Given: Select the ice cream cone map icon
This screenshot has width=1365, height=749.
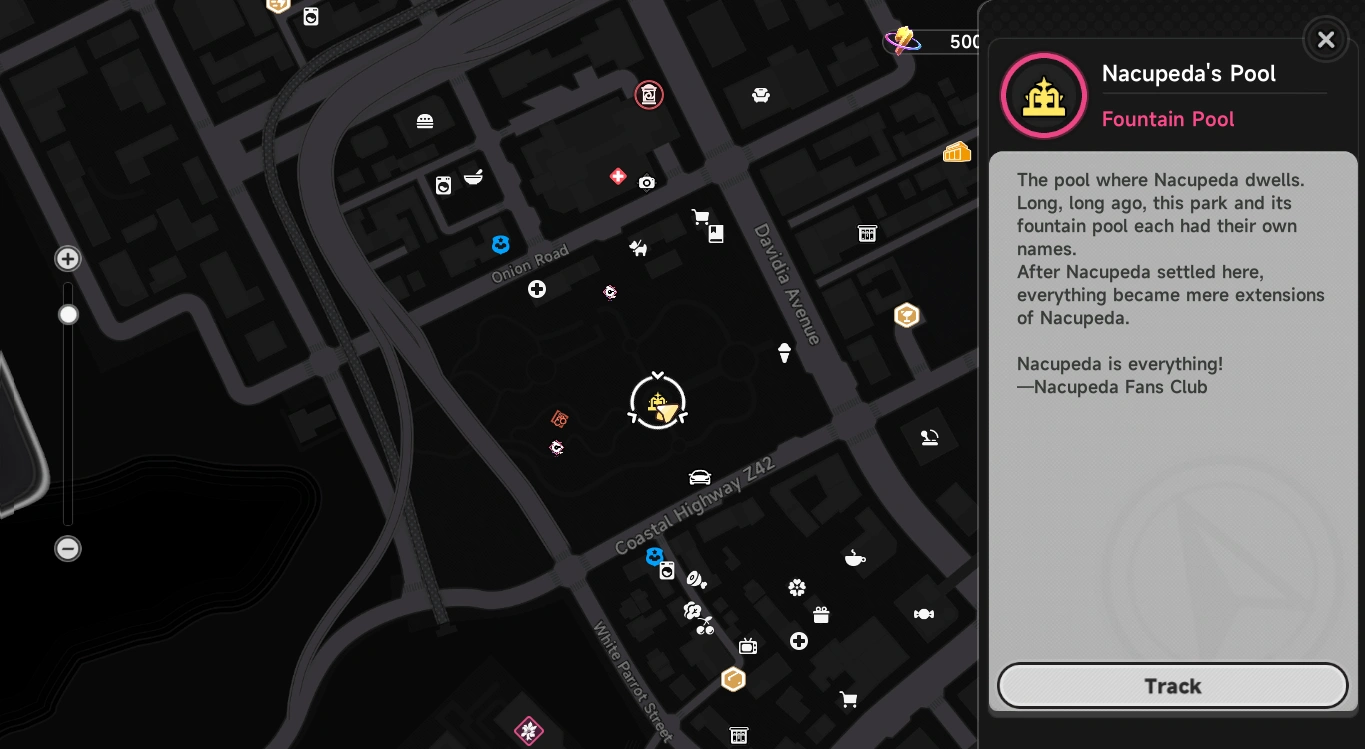Looking at the screenshot, I should pyautogui.click(x=785, y=352).
